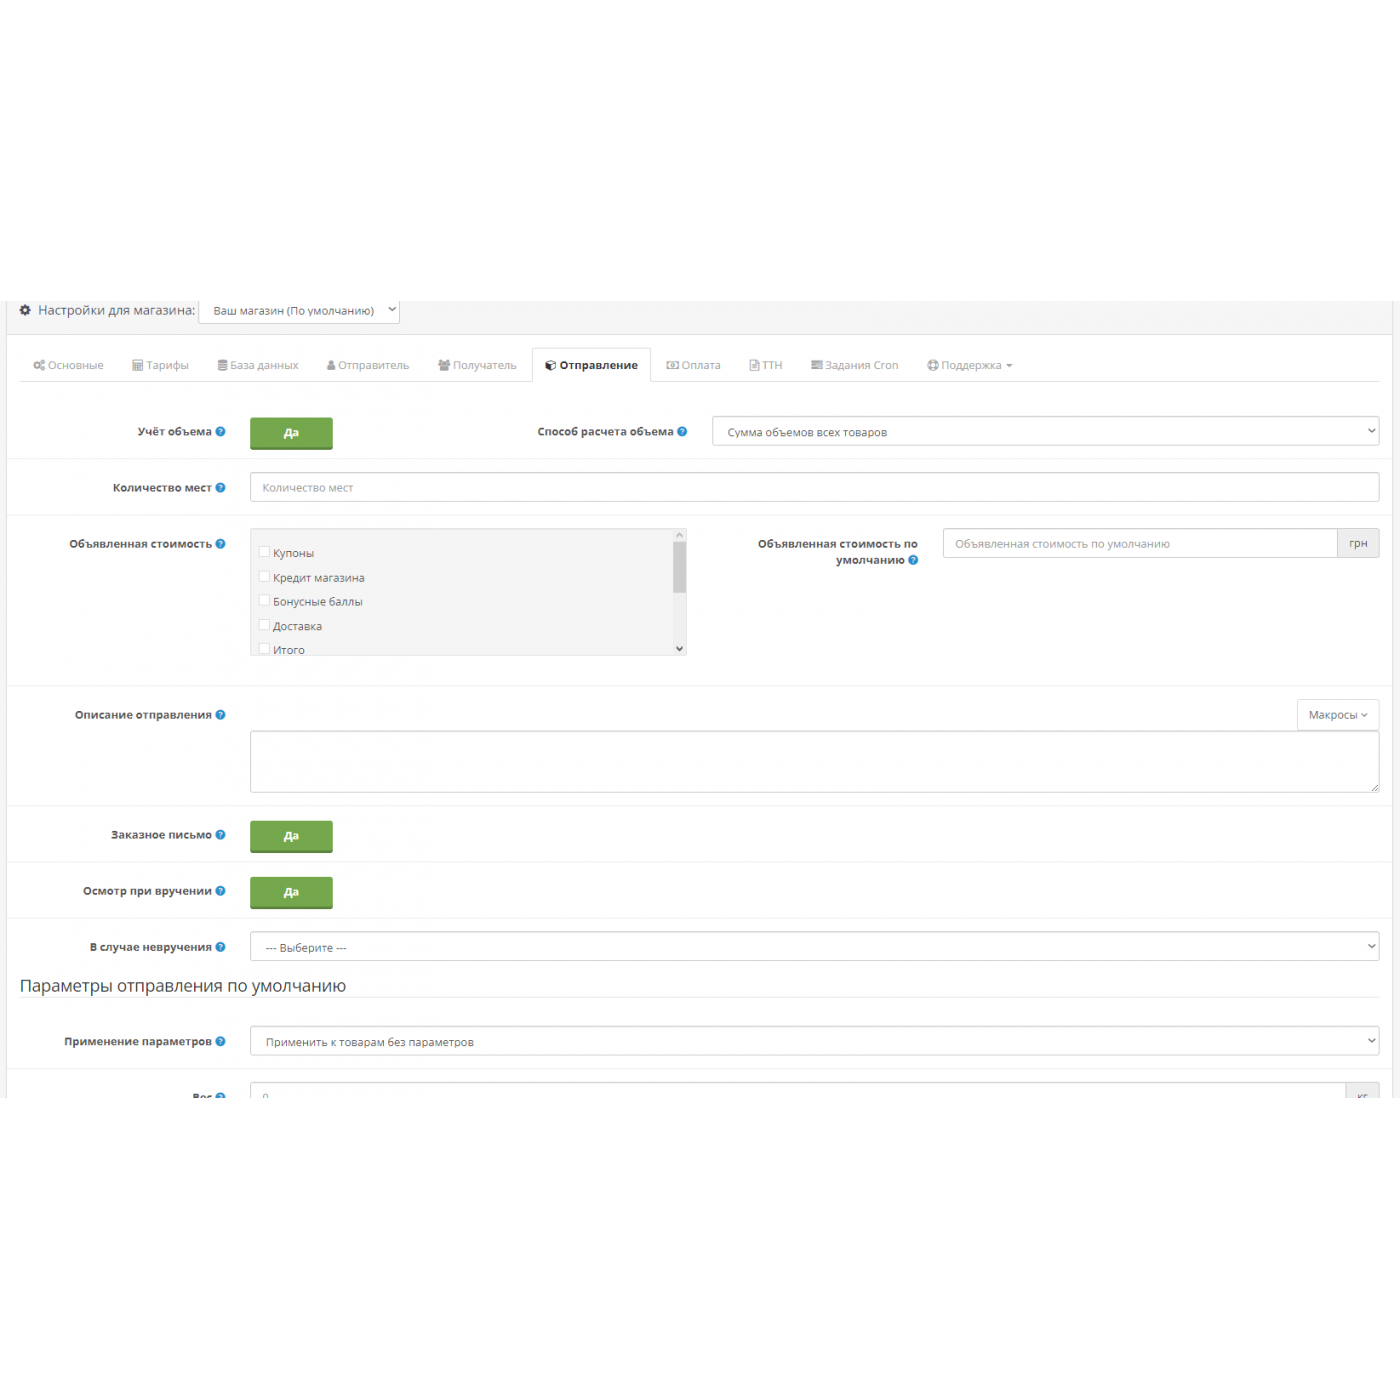Switch to the Тарифы tab
This screenshot has width=1400, height=1400.
click(x=160, y=366)
